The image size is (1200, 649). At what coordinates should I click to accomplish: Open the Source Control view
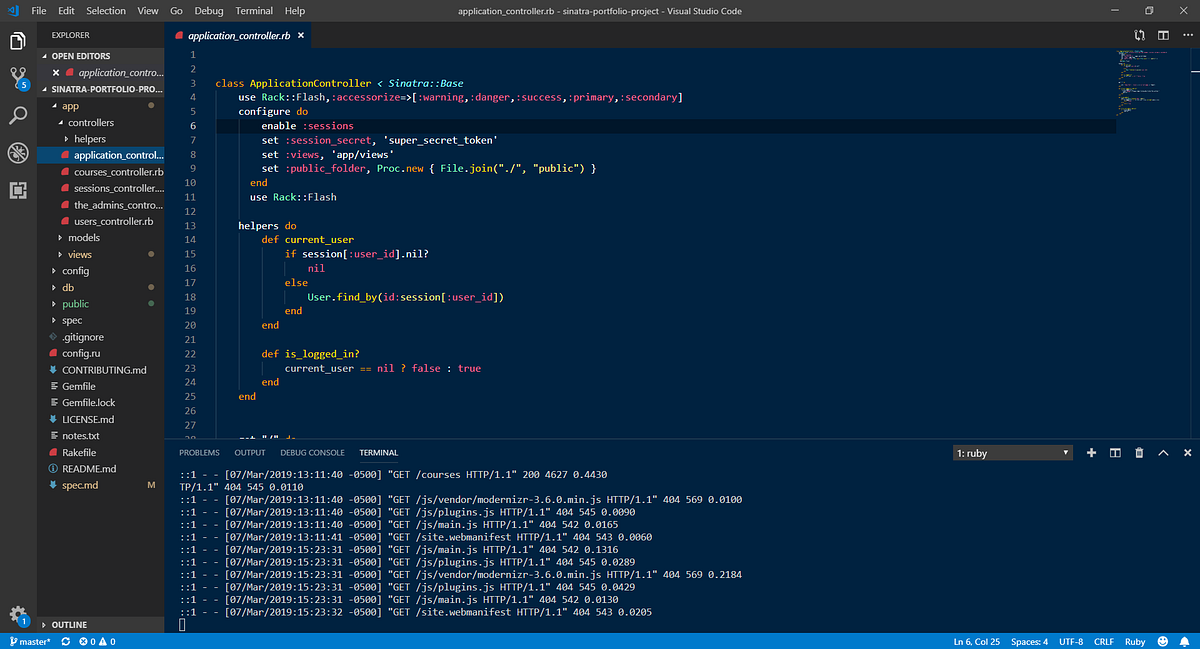pyautogui.click(x=17, y=77)
